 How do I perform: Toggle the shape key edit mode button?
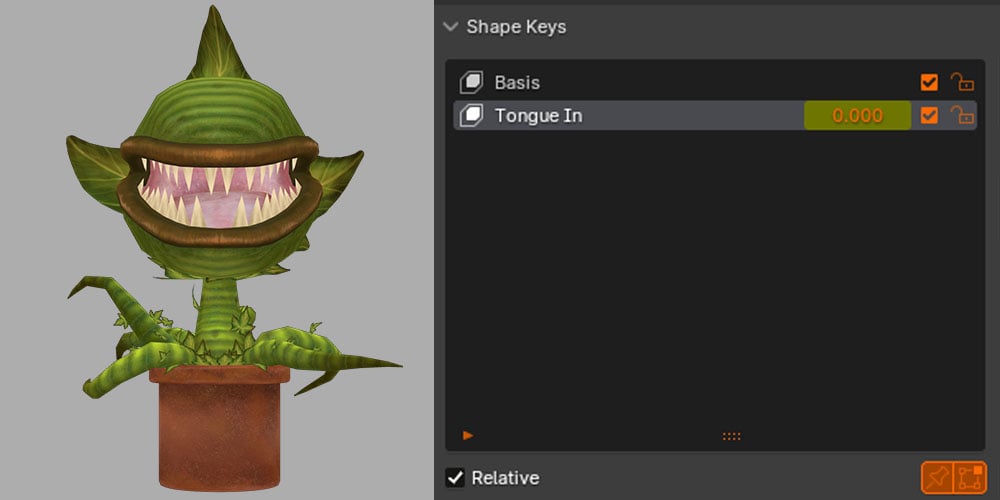tap(969, 478)
